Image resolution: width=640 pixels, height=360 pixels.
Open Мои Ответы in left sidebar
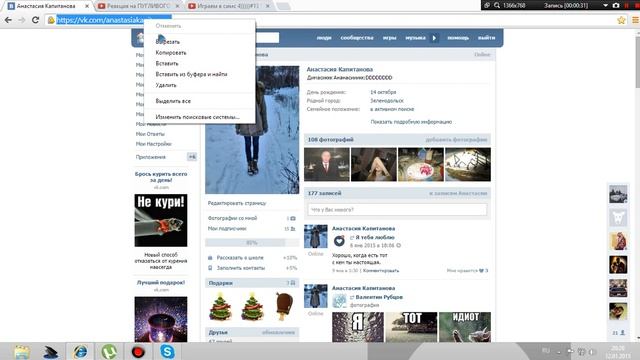coord(150,134)
